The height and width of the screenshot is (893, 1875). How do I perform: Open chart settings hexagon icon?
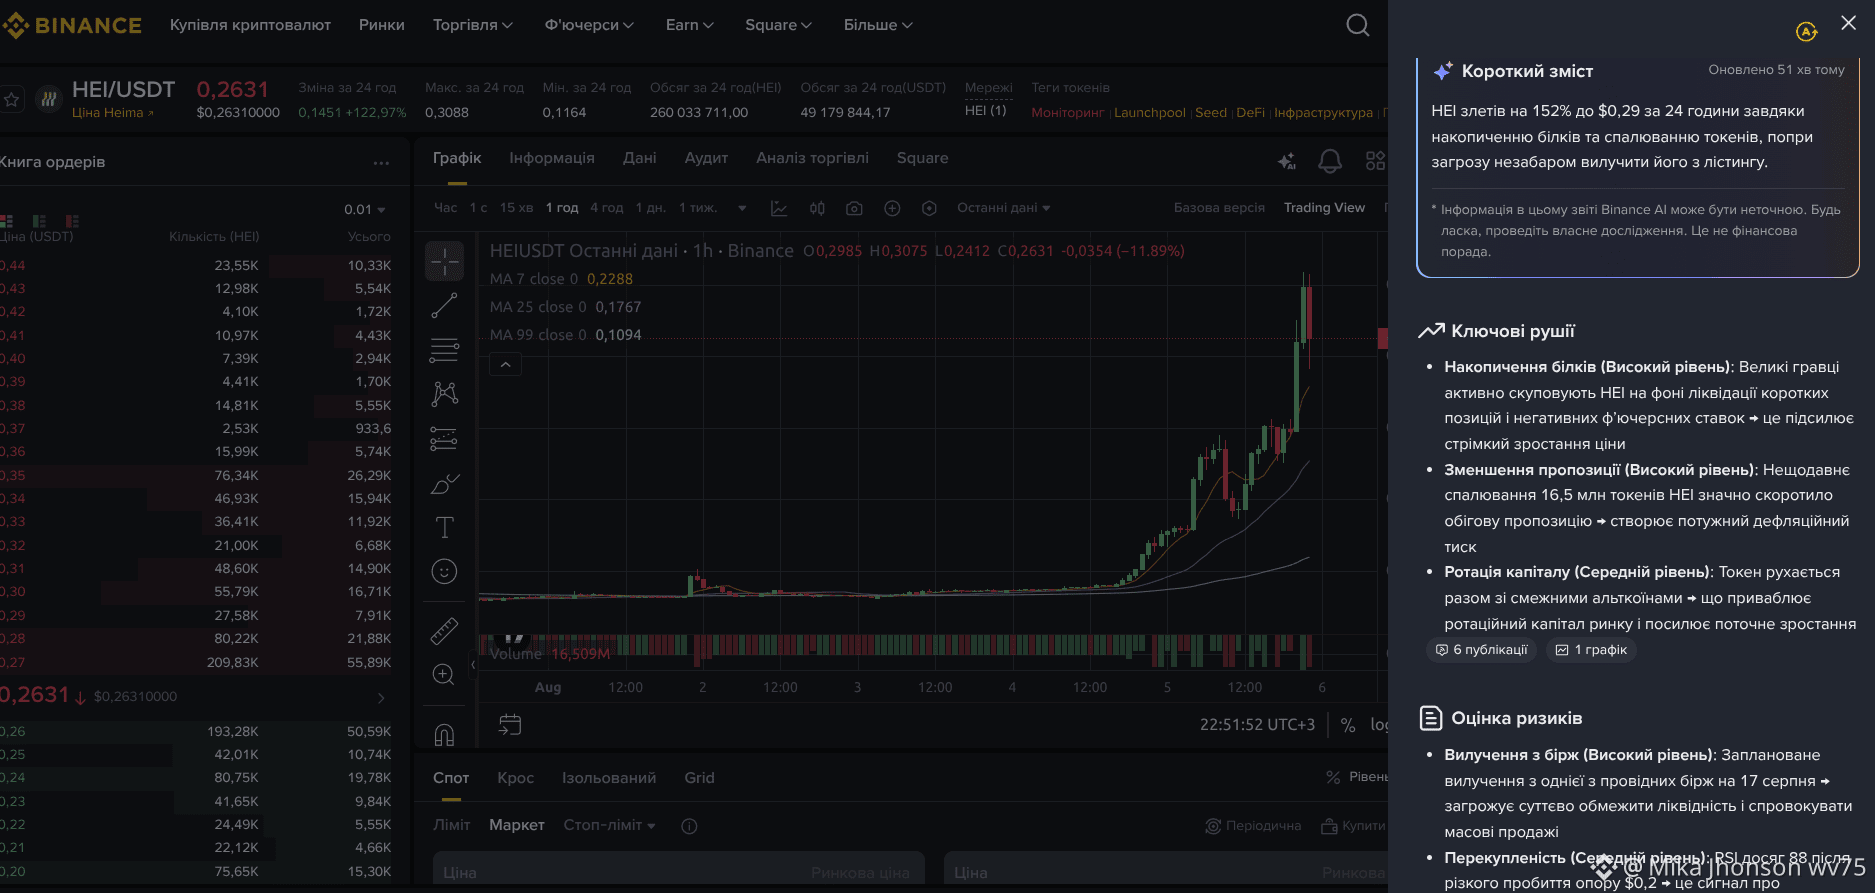(929, 208)
